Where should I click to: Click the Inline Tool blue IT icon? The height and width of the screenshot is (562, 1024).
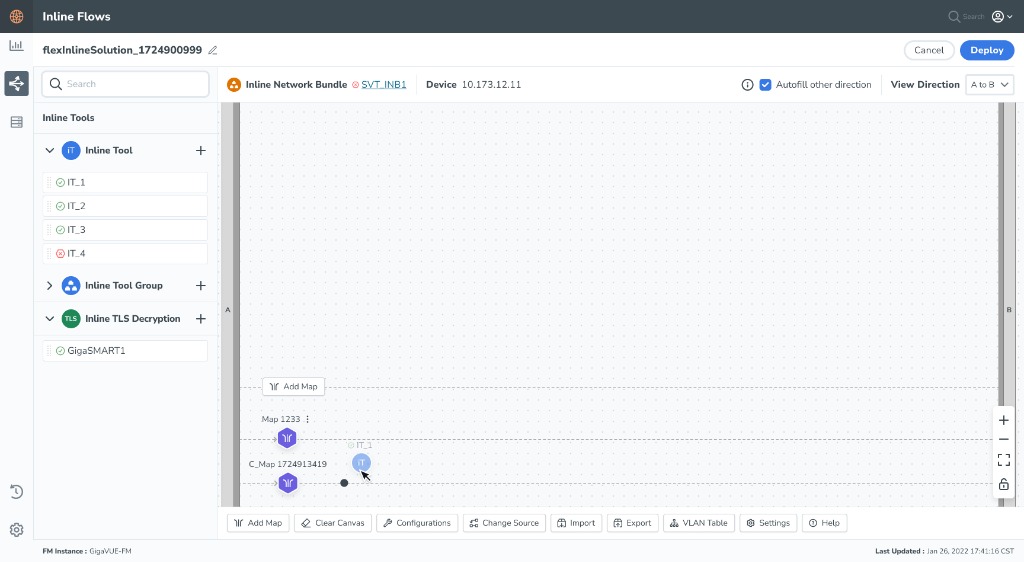tap(71, 150)
